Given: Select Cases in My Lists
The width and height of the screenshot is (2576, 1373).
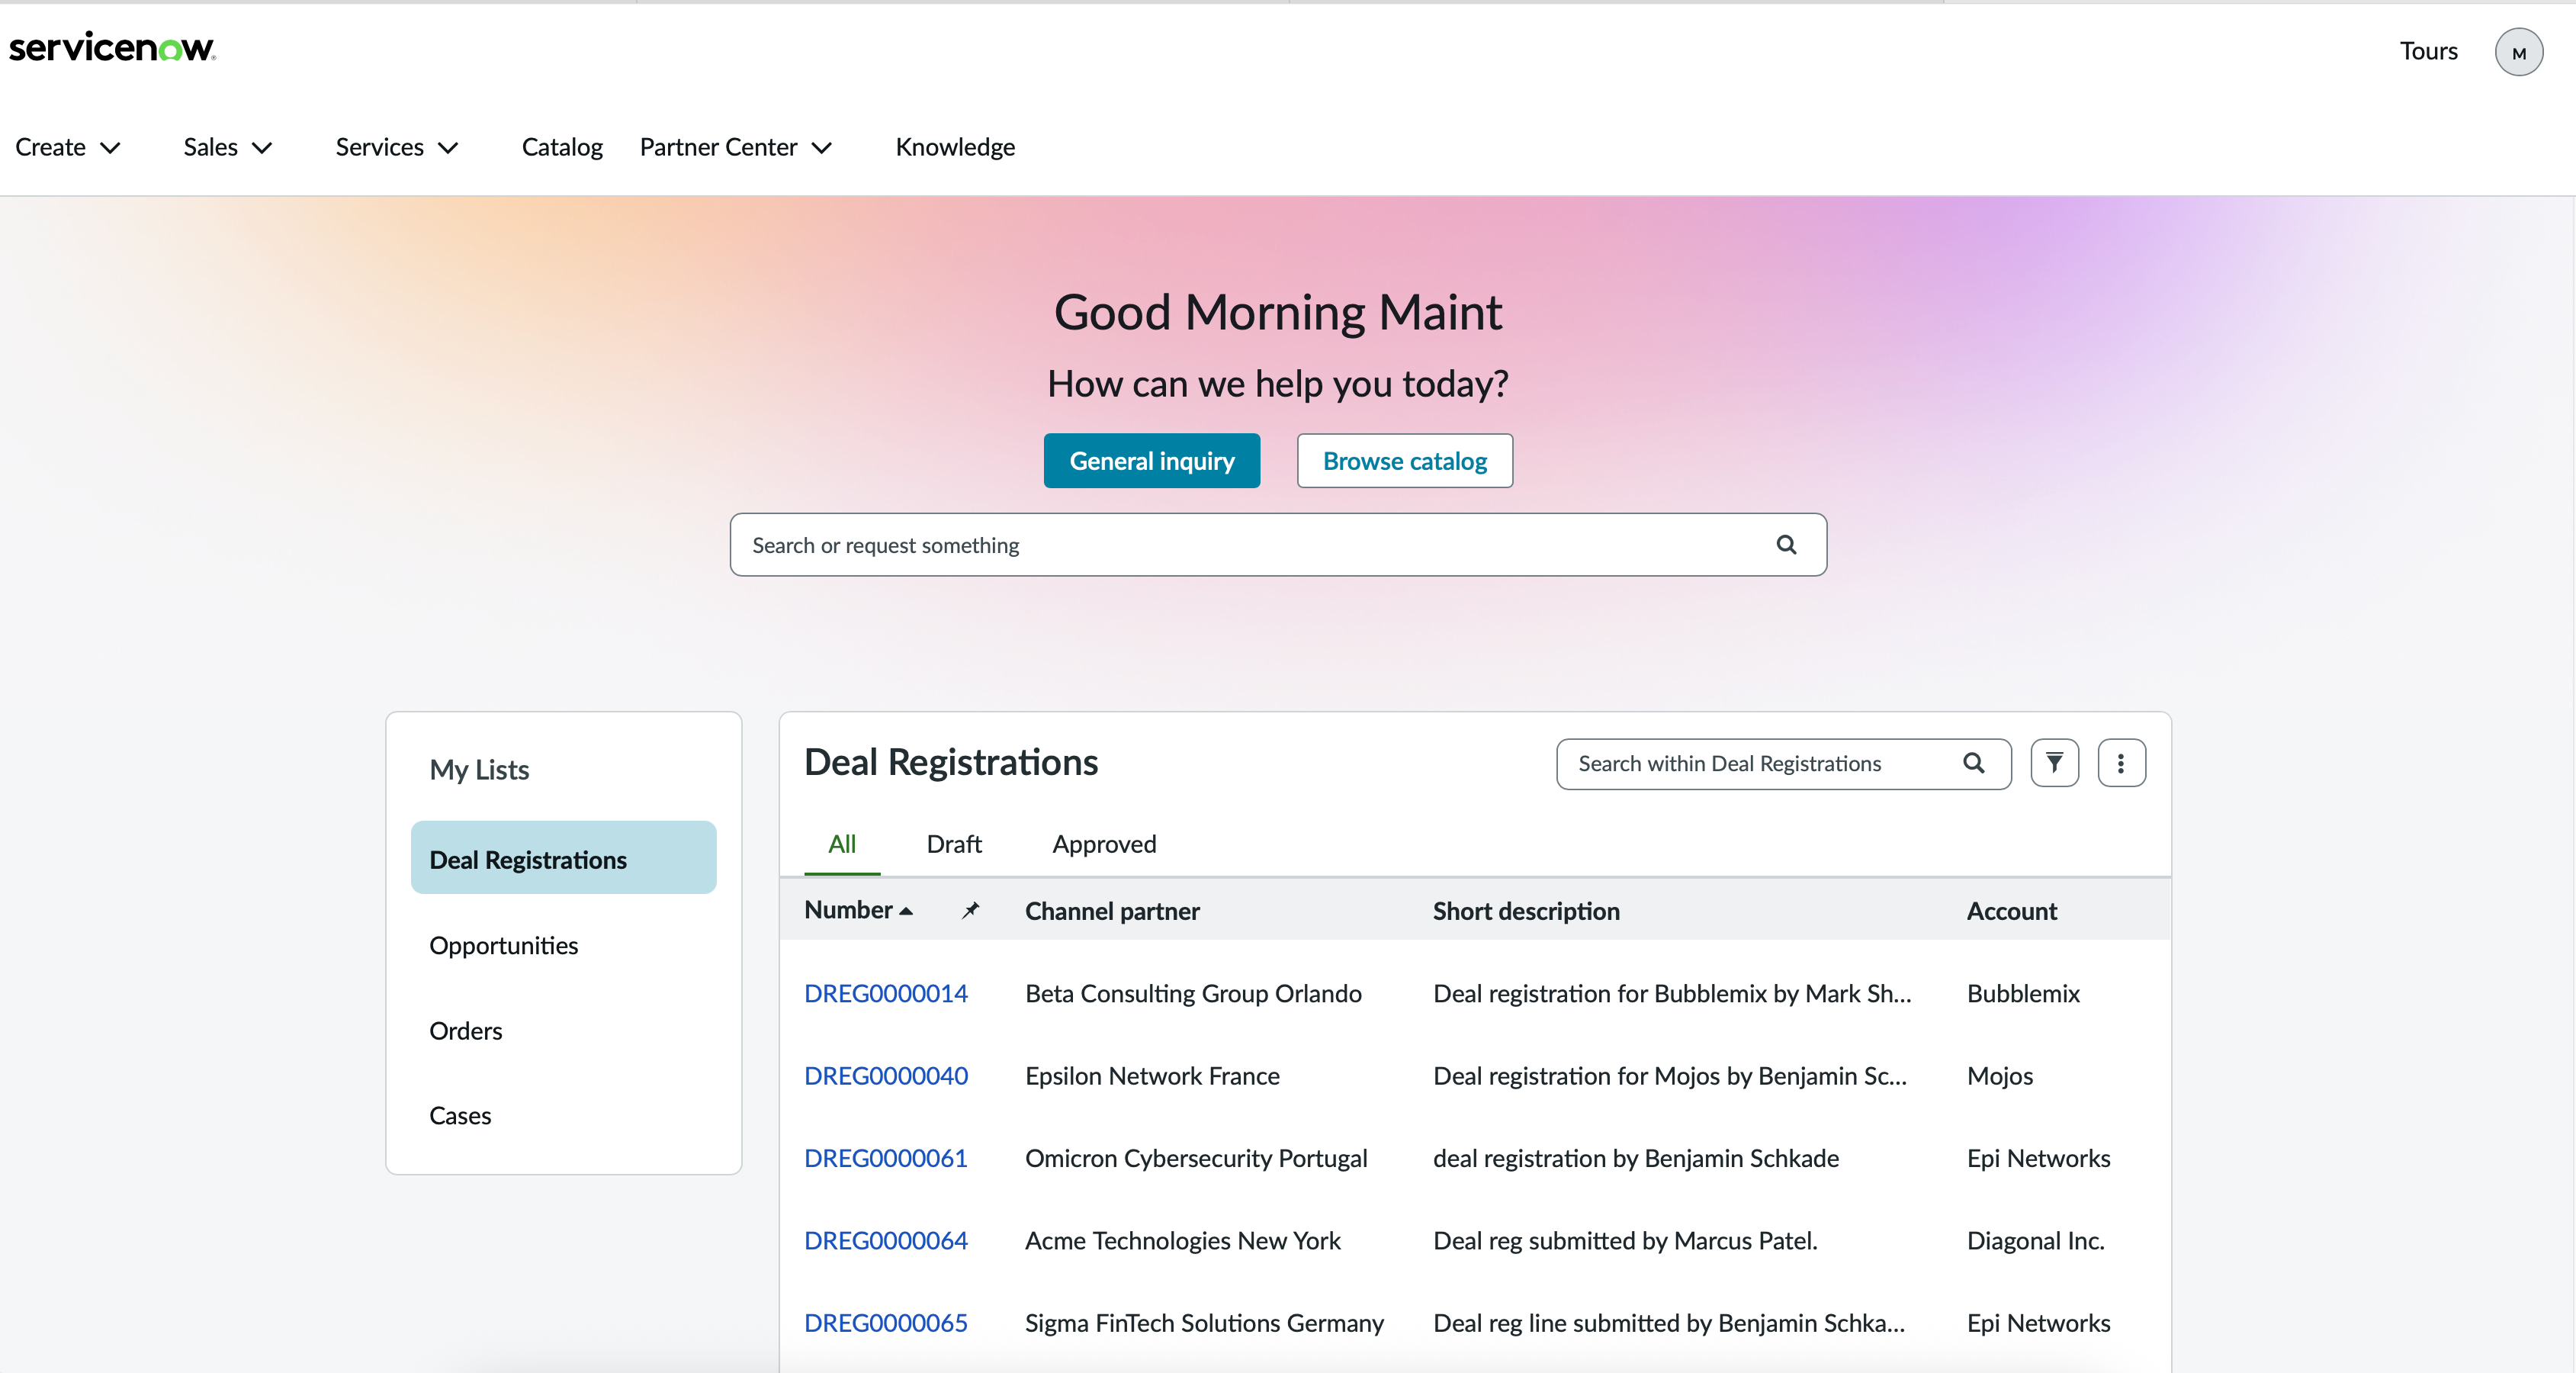Looking at the screenshot, I should pos(460,1116).
